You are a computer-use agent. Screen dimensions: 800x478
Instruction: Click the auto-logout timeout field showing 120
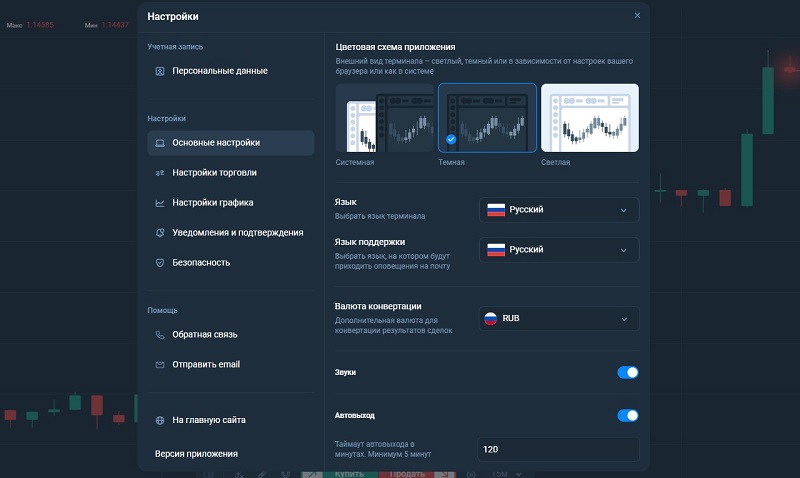558,449
